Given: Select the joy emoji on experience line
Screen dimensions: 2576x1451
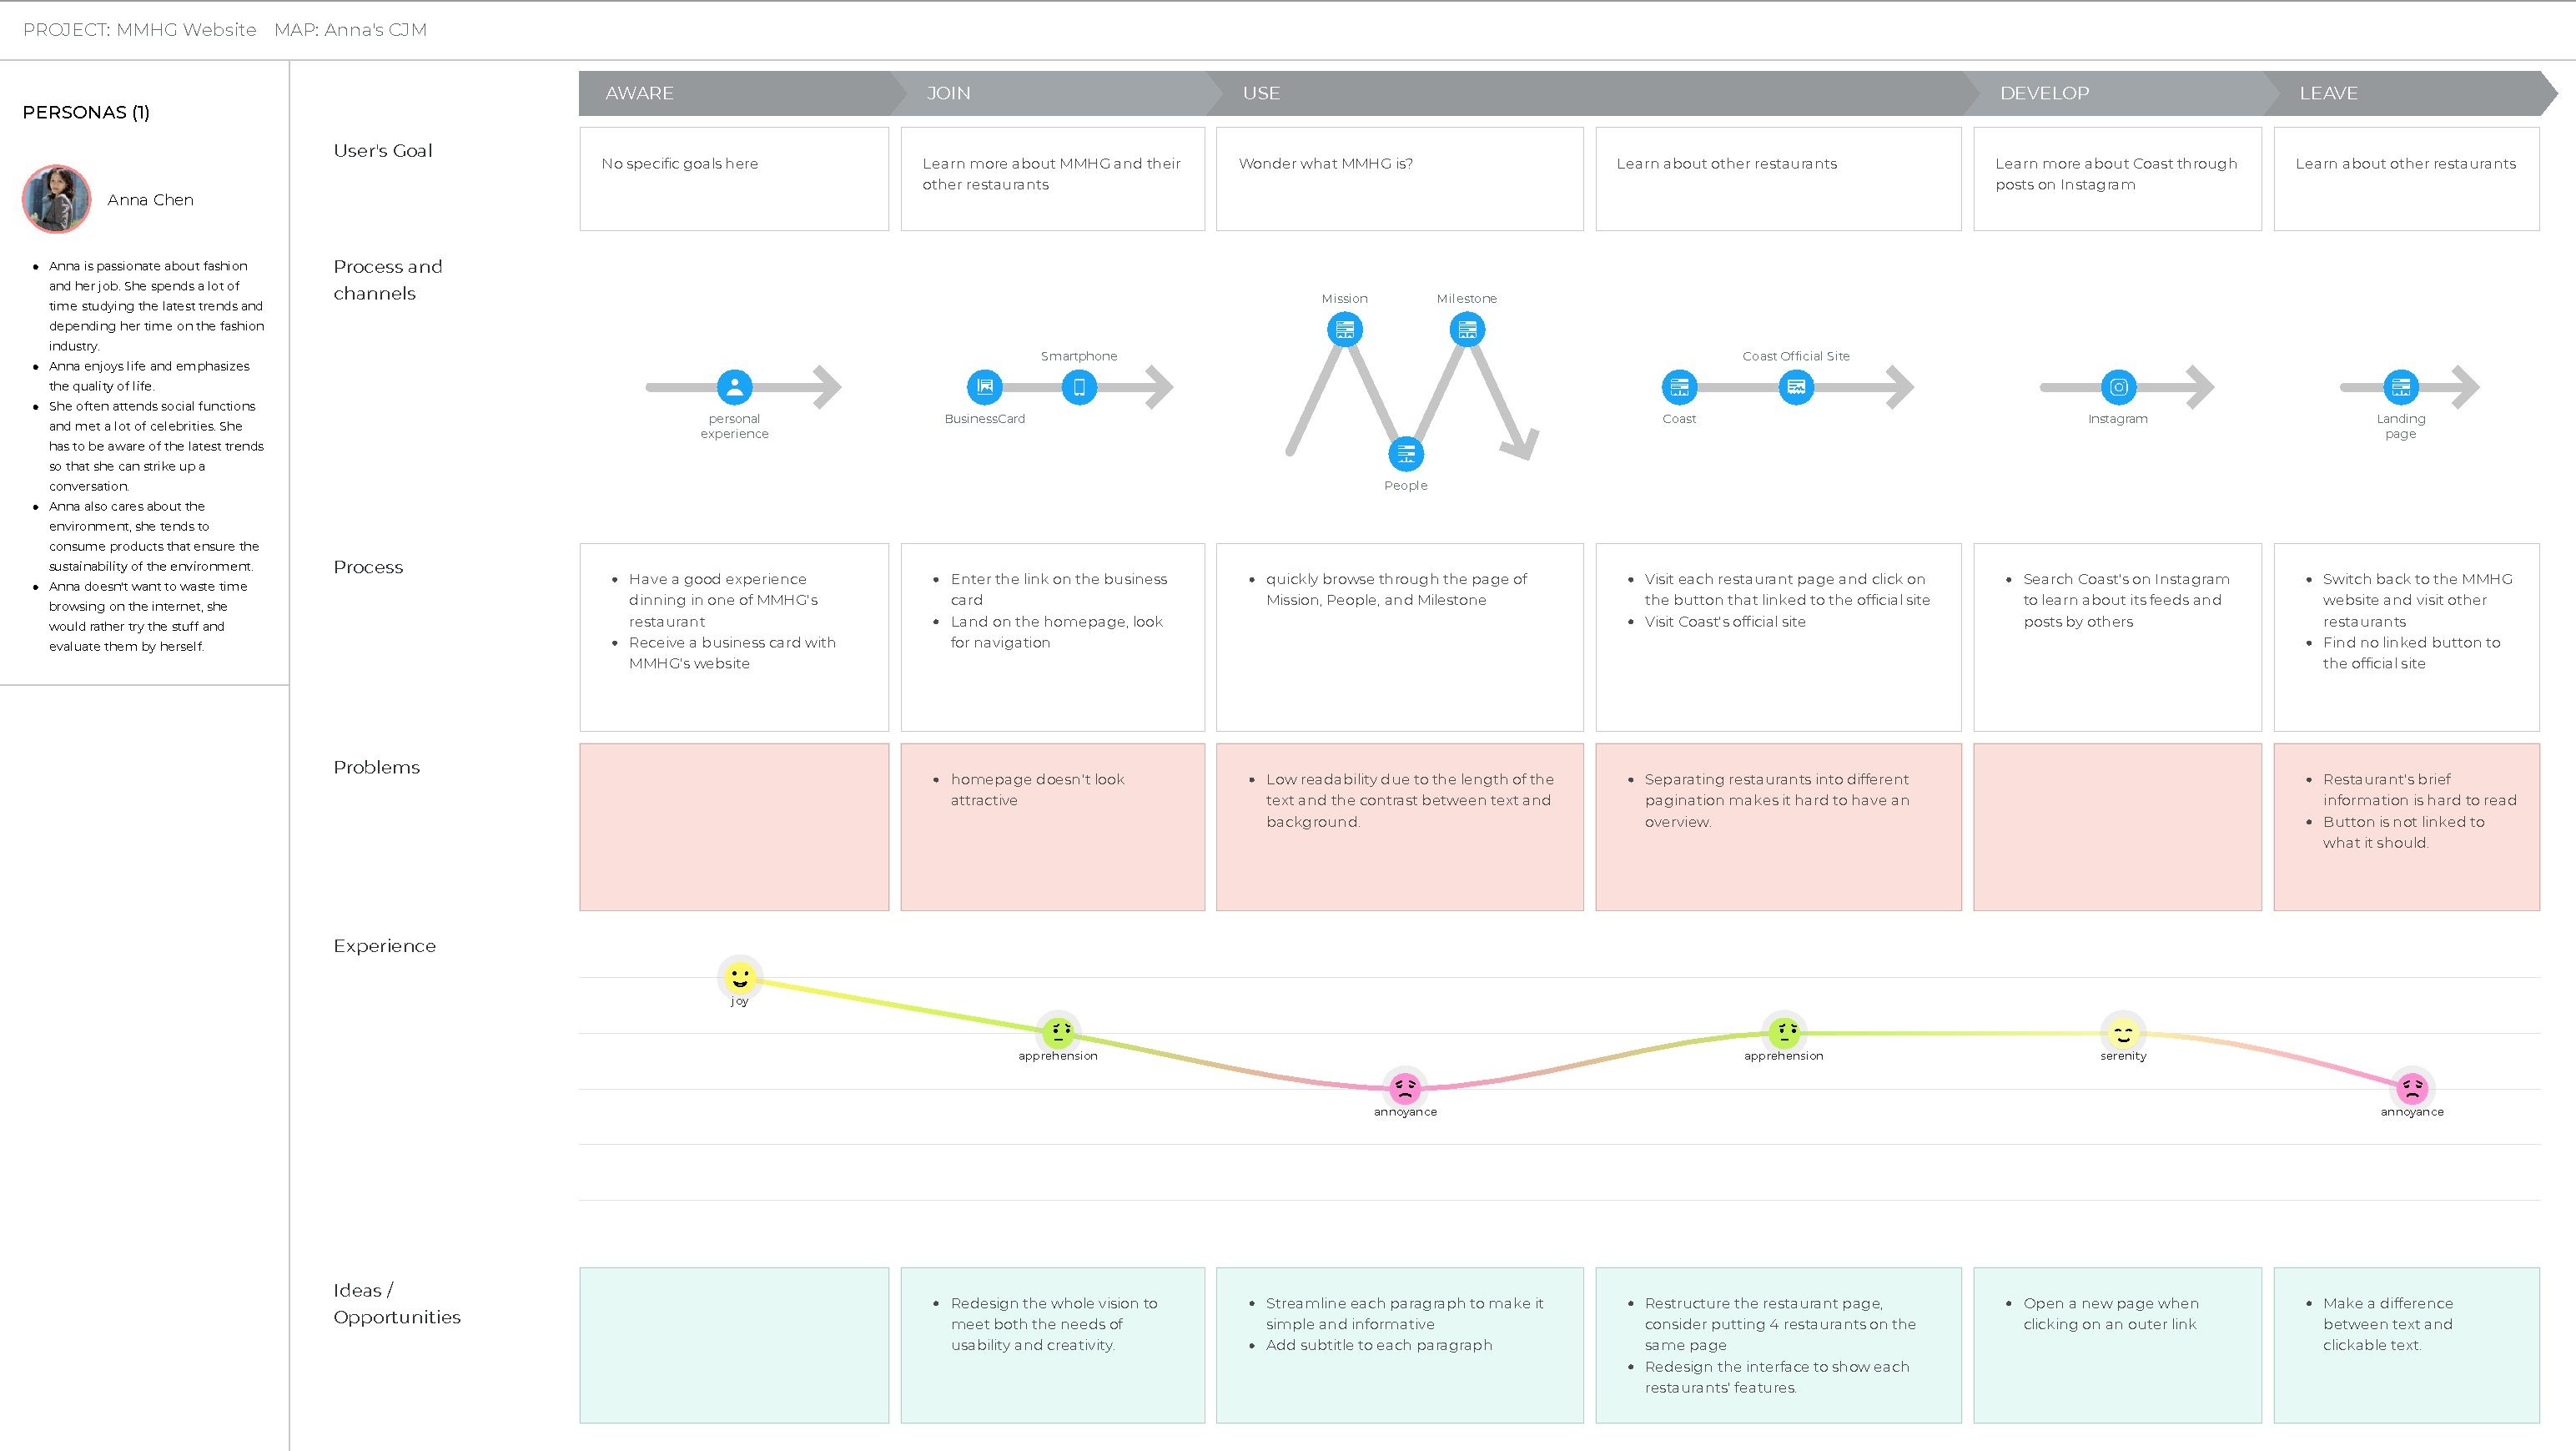Looking at the screenshot, I should coord(739,977).
